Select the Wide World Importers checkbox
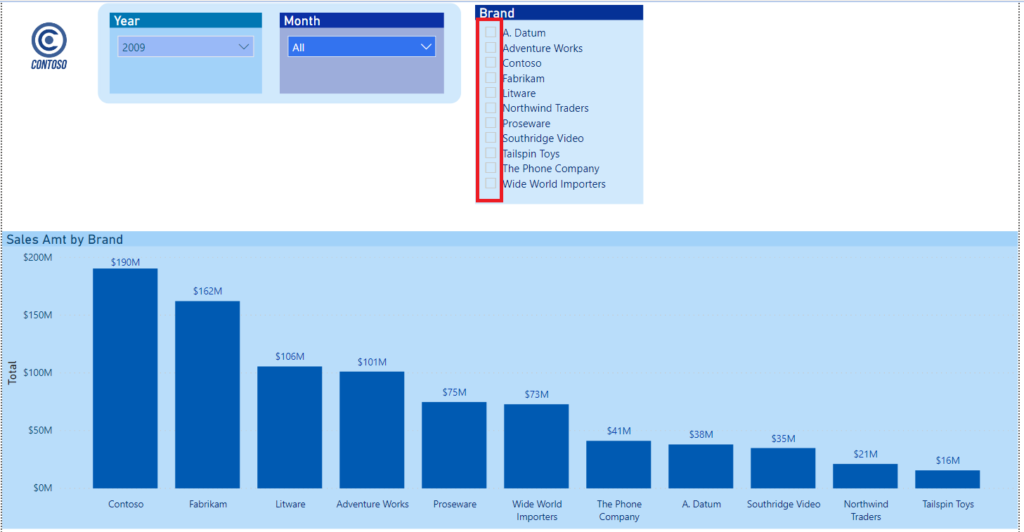 click(490, 183)
